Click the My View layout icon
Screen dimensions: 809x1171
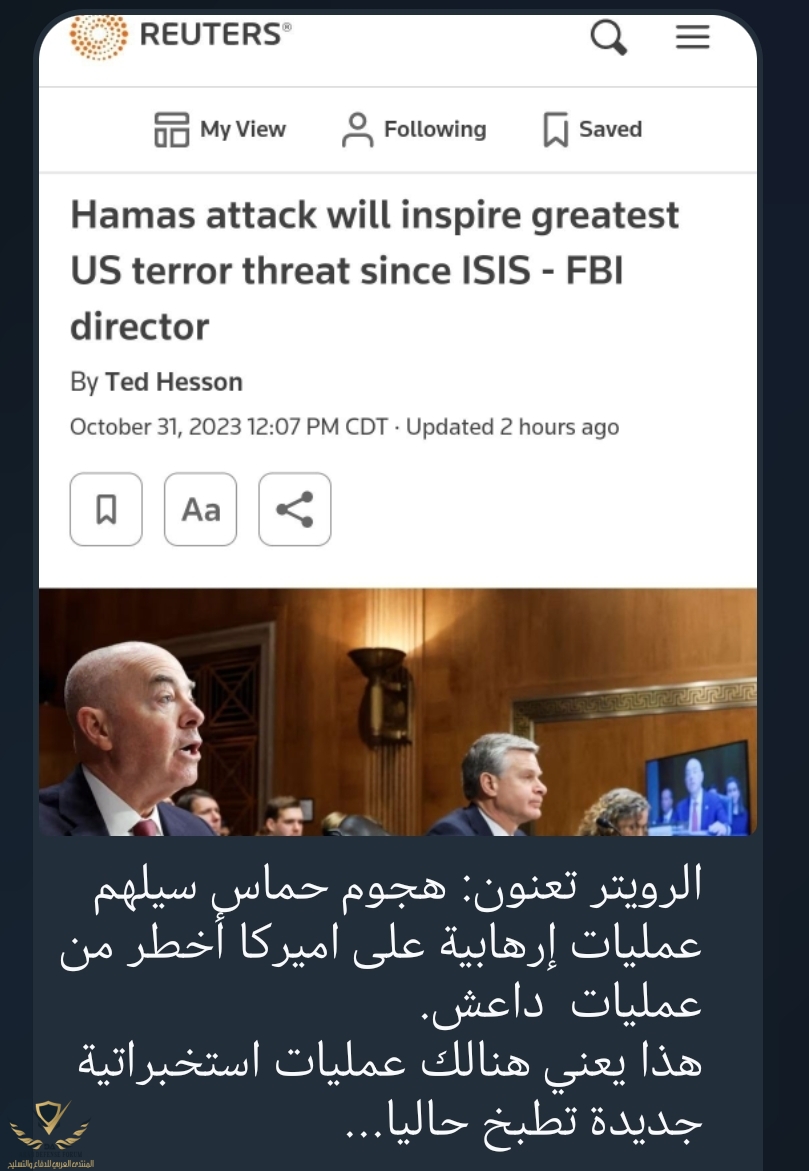click(172, 129)
